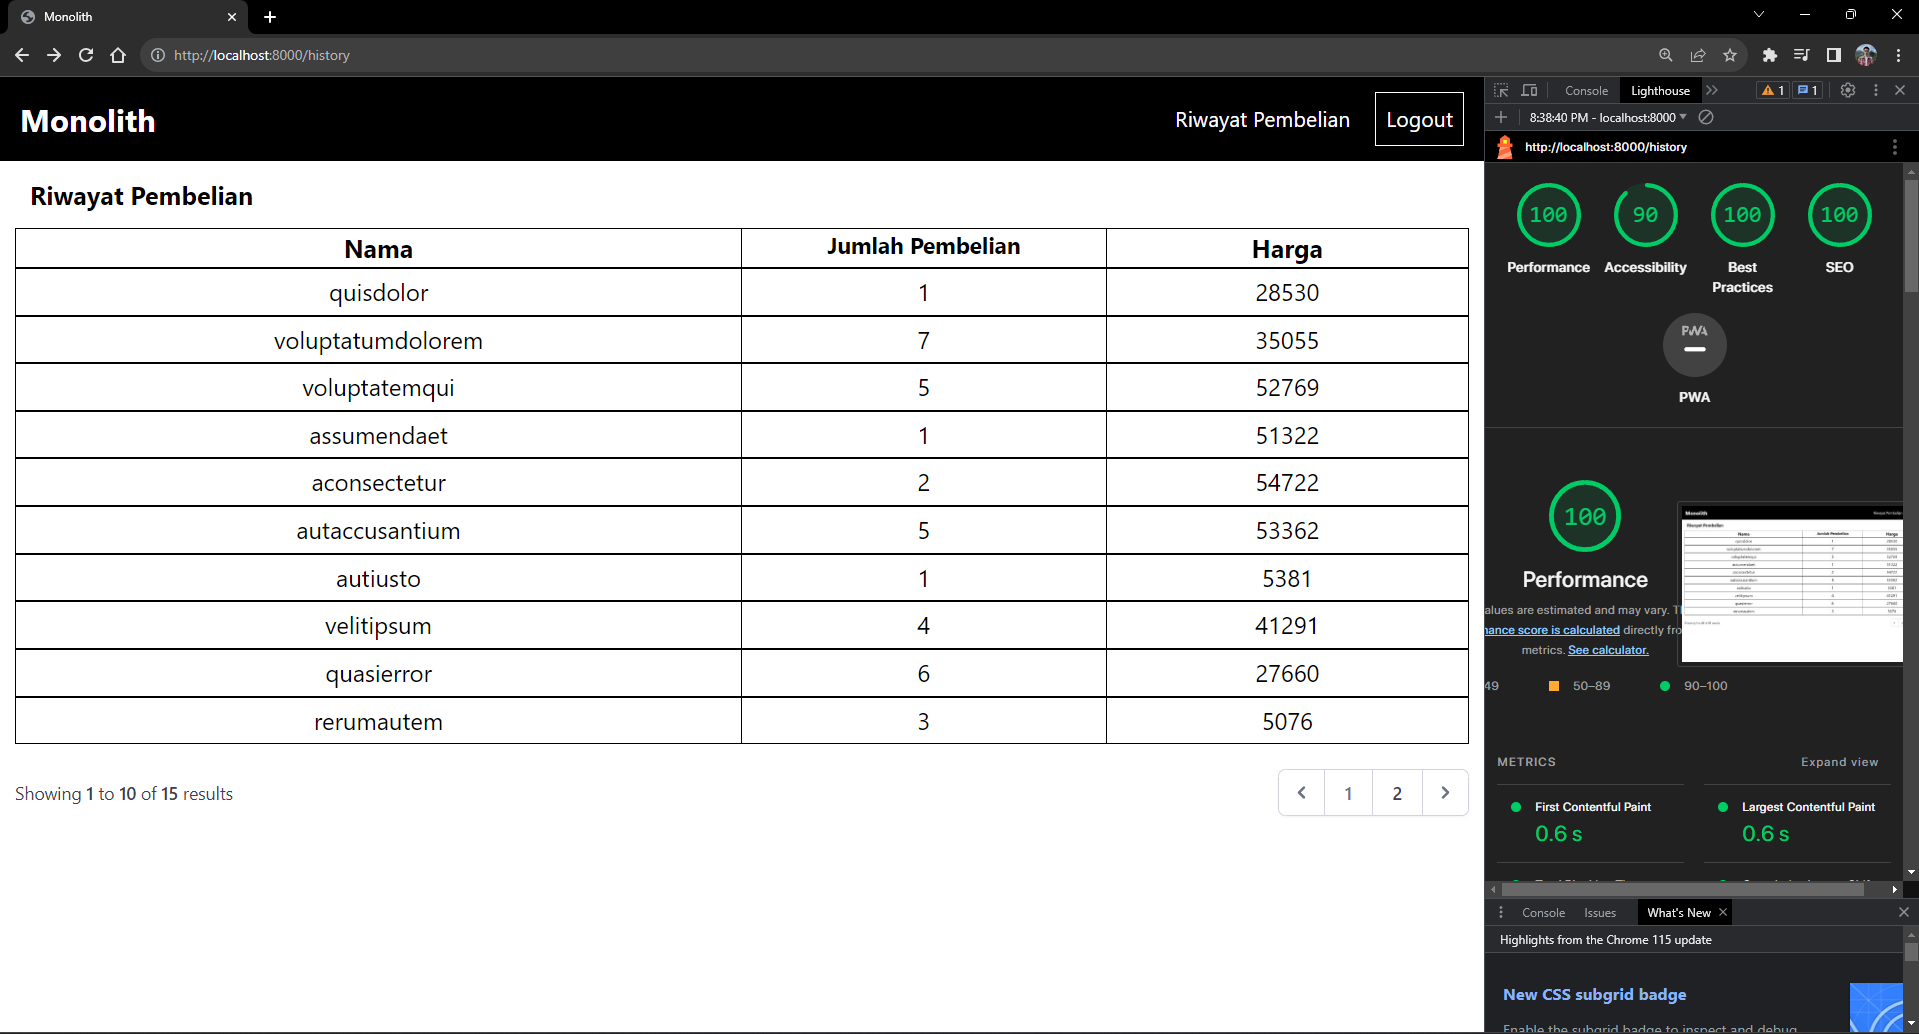1919x1034 pixels.
Task: Toggle the device toolbar in DevTools
Action: [x=1529, y=90]
